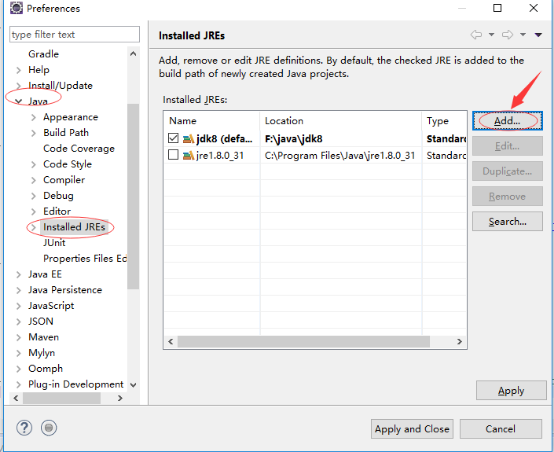Click the tree vertical scrollbar thumb
This screenshot has width=554, height=452.
pyautogui.click(x=133, y=196)
